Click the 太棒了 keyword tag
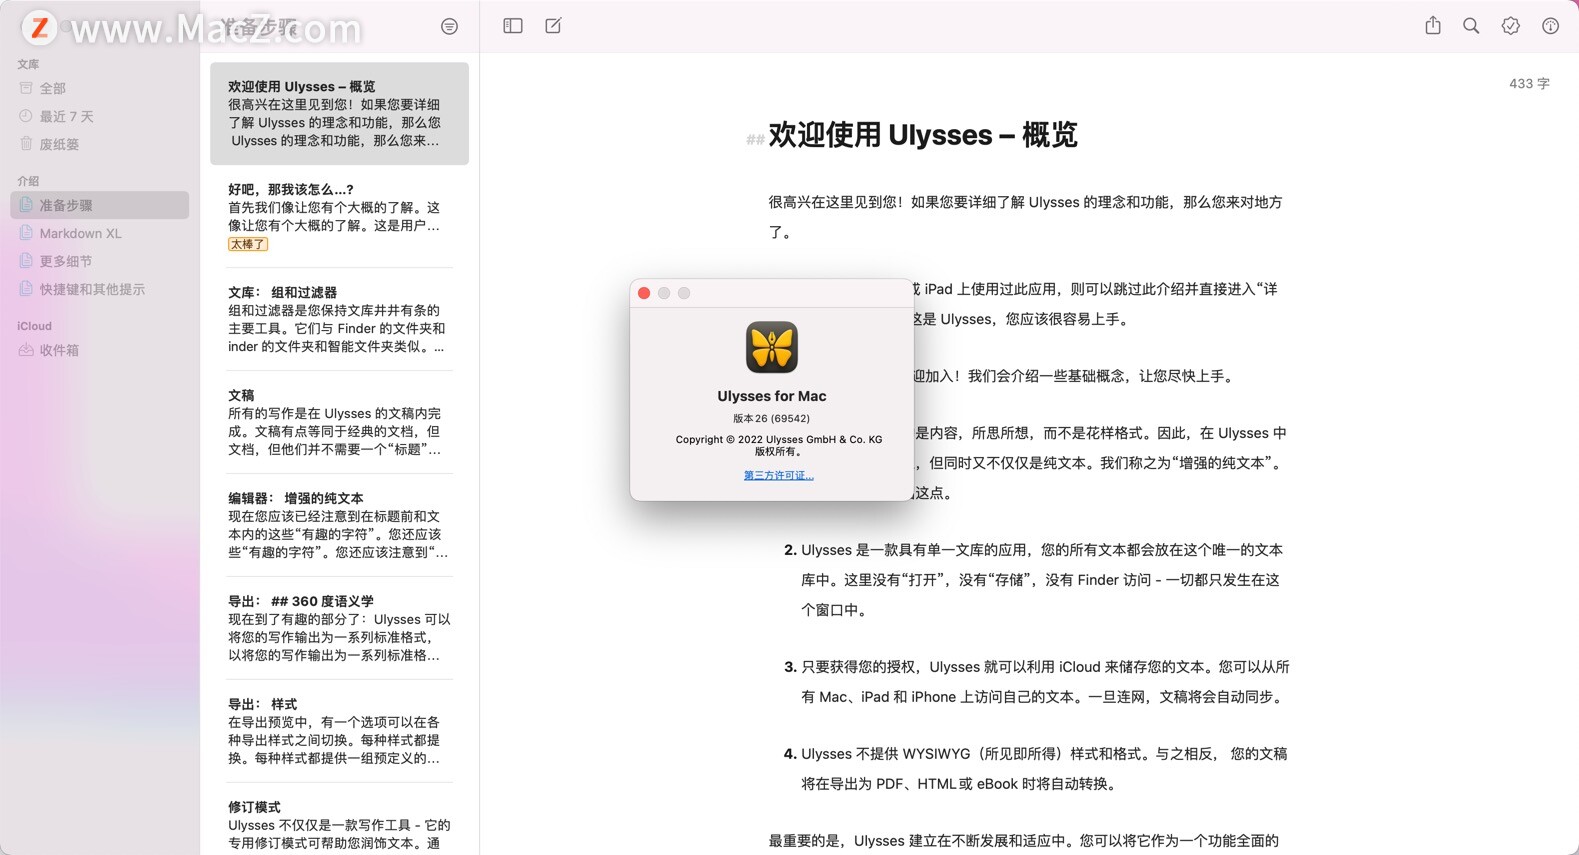The width and height of the screenshot is (1579, 855). coord(247,244)
